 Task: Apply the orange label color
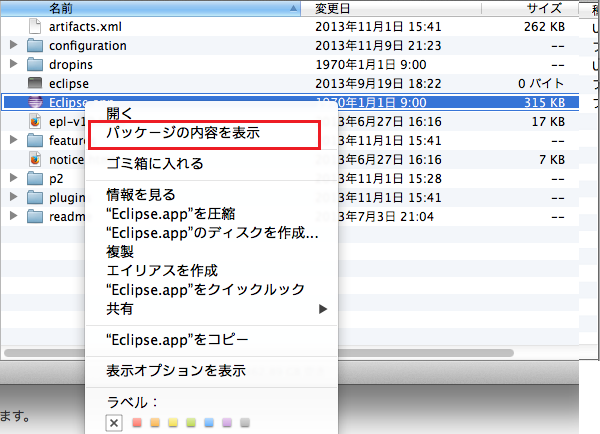tap(155, 423)
